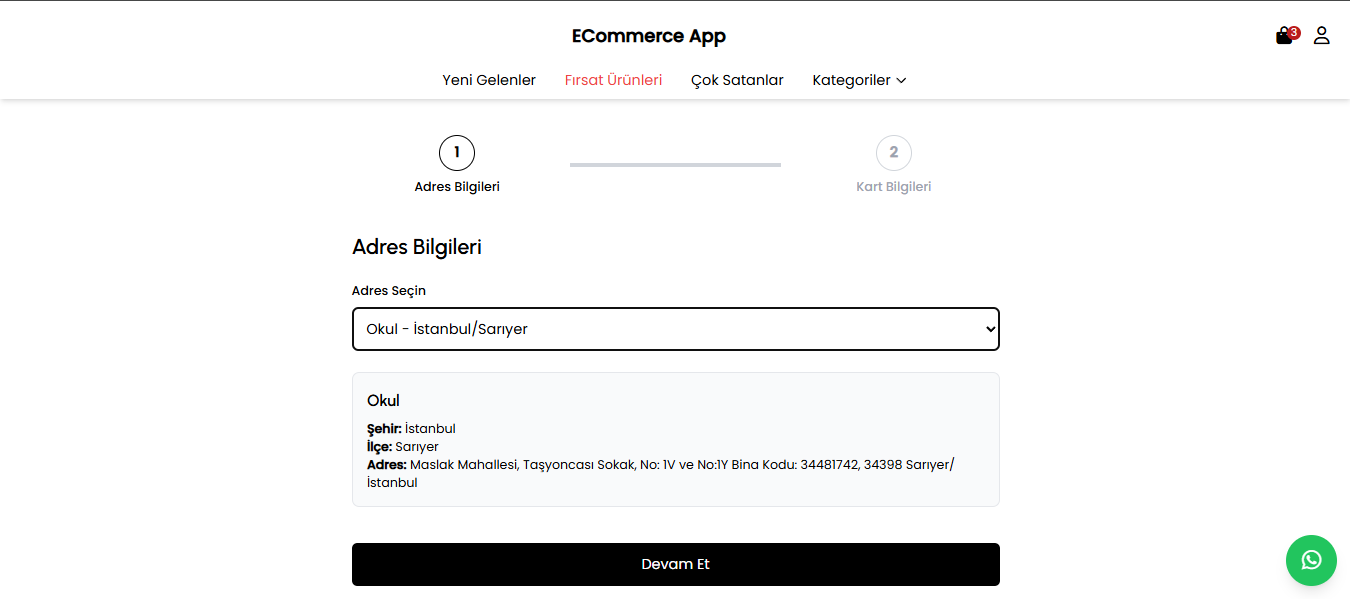
Task: Select step 1 Adres Bilgileri circle
Action: (x=457, y=152)
